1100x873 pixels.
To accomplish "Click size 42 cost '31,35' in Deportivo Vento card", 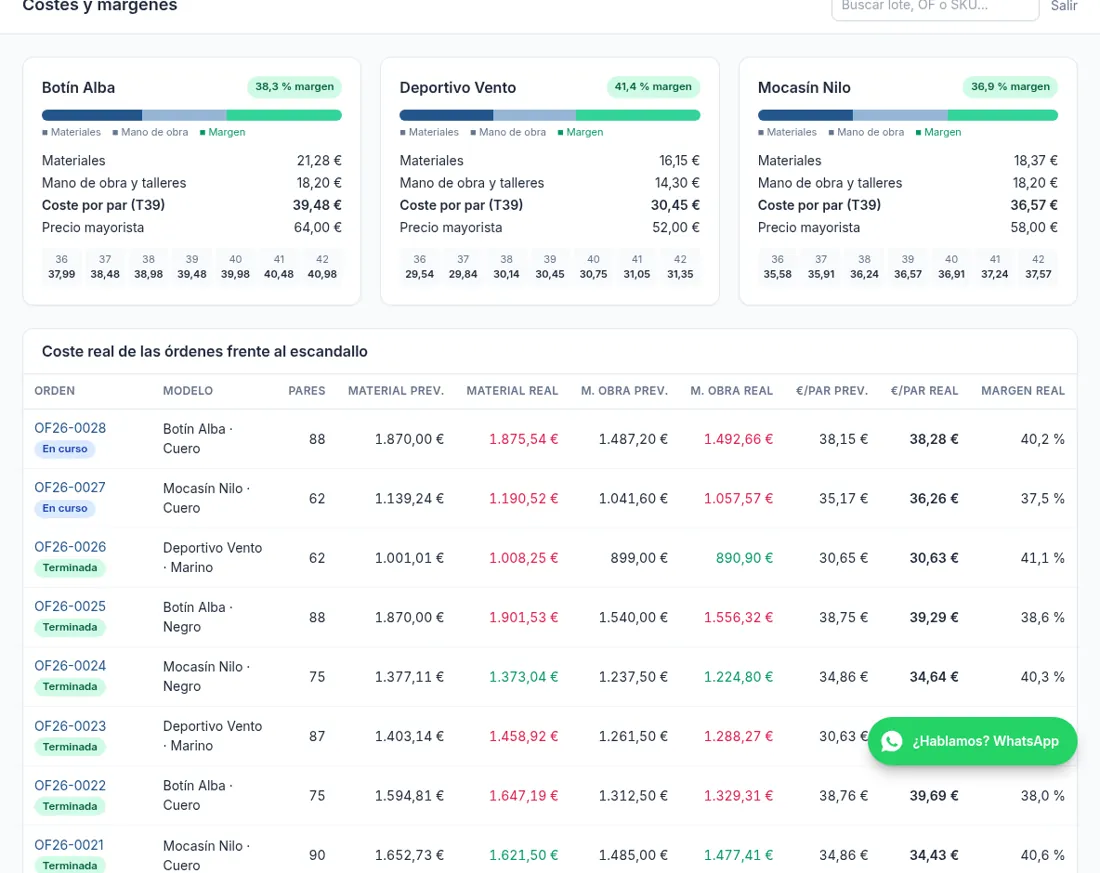I will 680,274.
